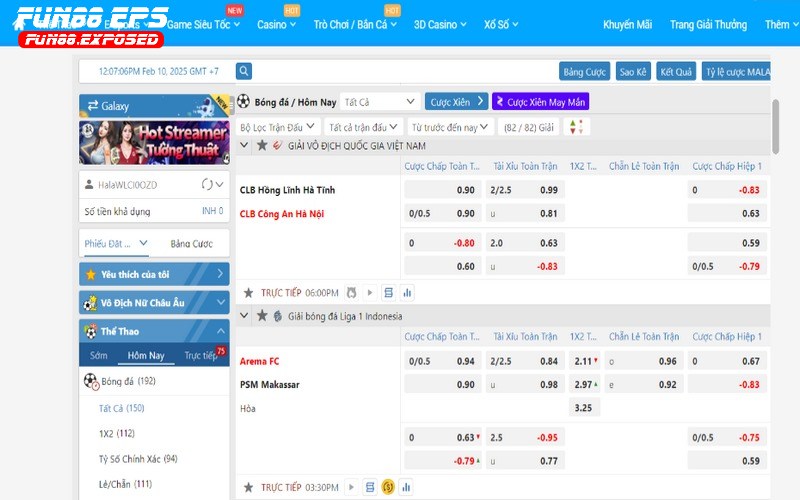Click the (82 / 82) Giải leagues filter
The image size is (800, 500).
click(529, 127)
